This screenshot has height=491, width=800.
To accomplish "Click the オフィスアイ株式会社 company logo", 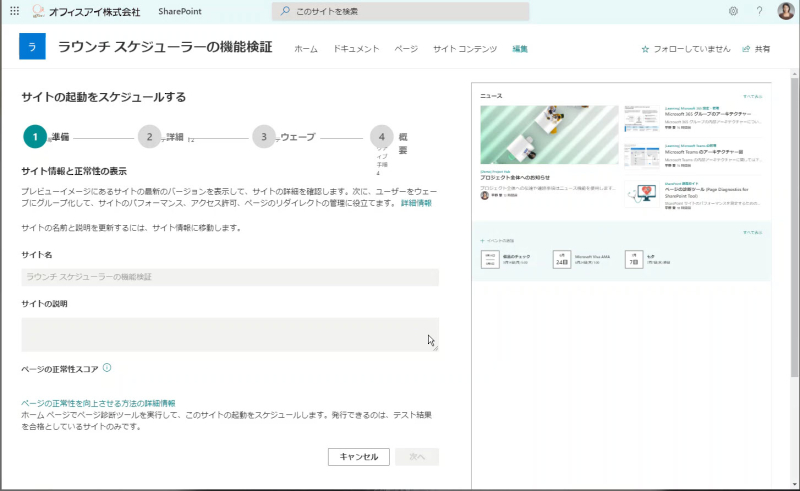I will (38, 11).
